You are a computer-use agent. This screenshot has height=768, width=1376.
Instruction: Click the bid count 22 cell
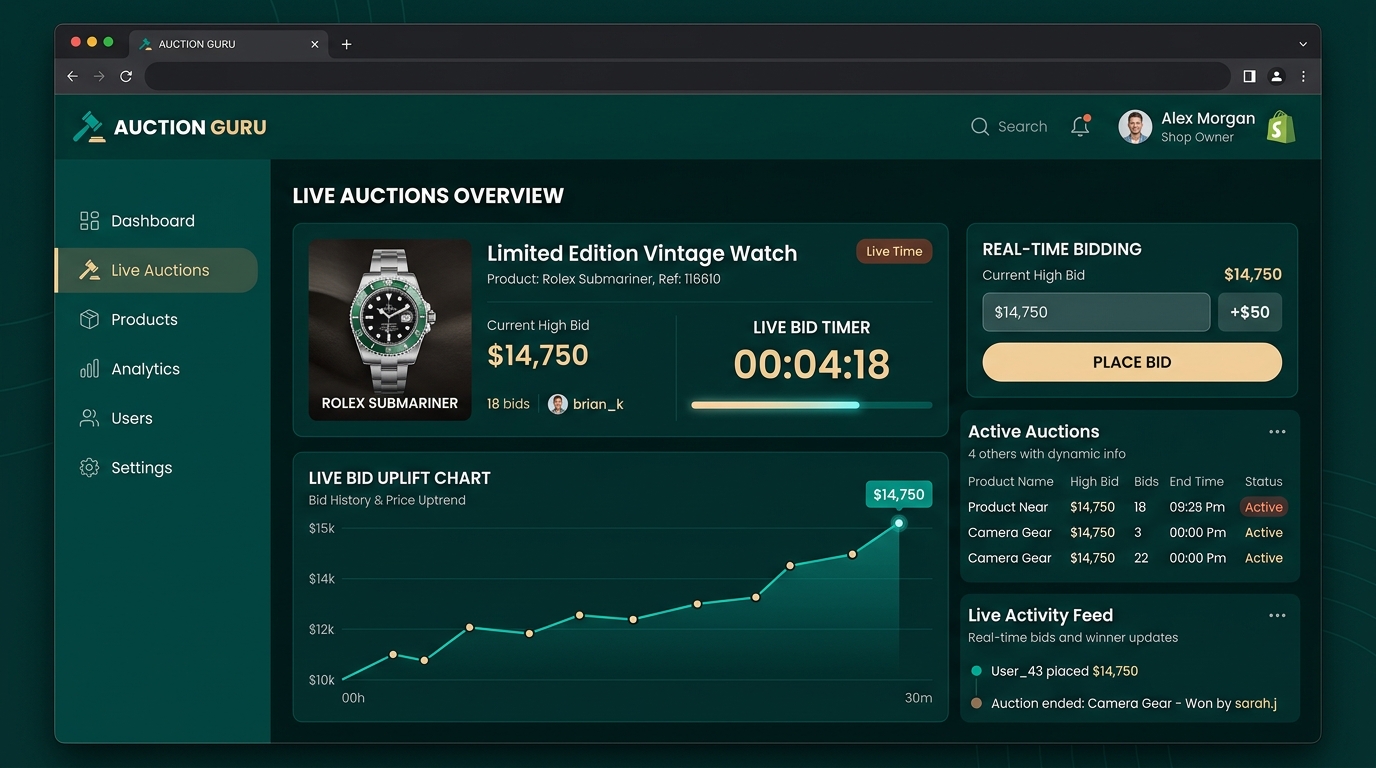point(1141,558)
